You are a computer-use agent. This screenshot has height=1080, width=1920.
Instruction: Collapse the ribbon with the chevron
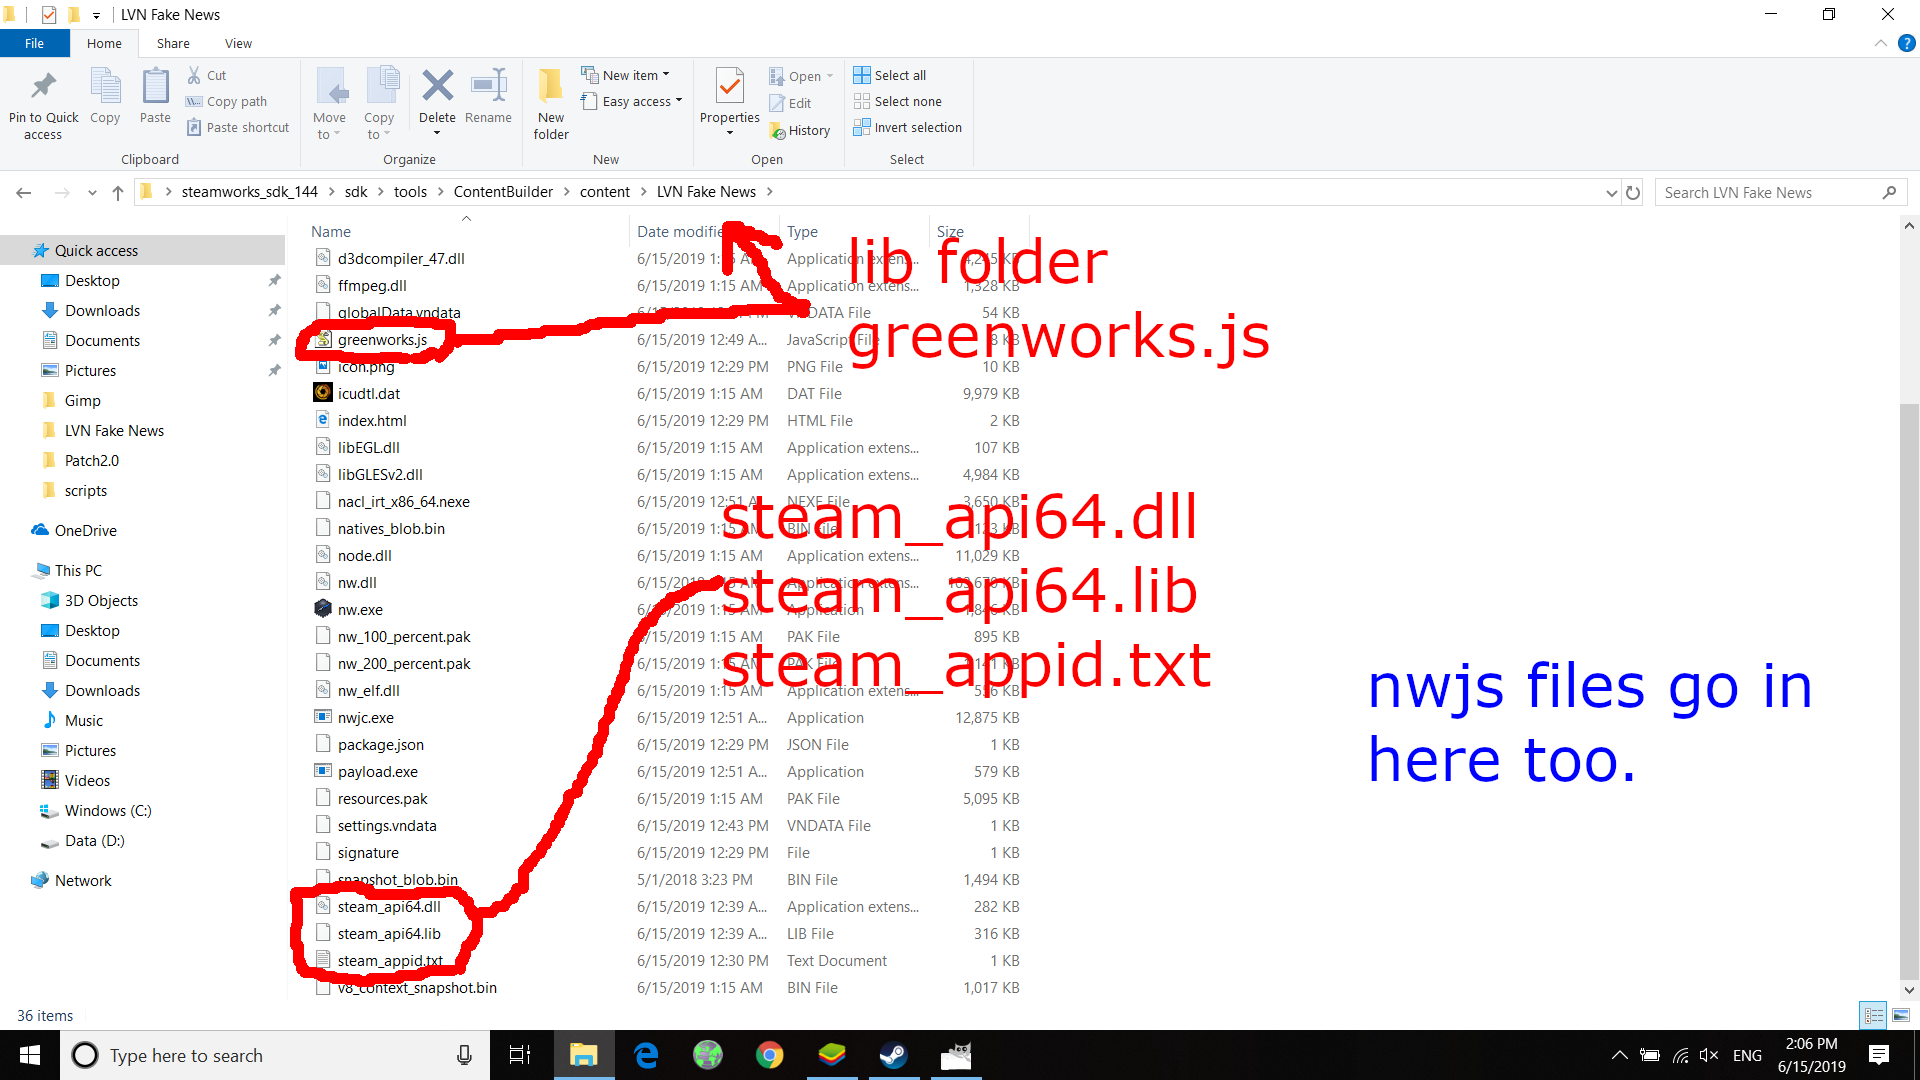click(1880, 43)
